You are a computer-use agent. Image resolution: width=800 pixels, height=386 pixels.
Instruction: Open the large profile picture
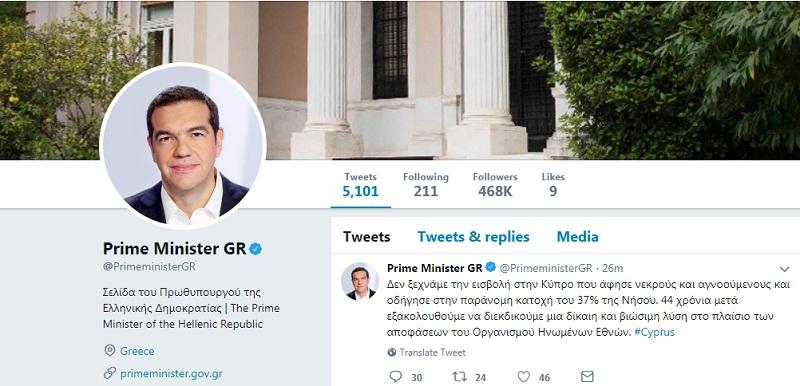(183, 146)
